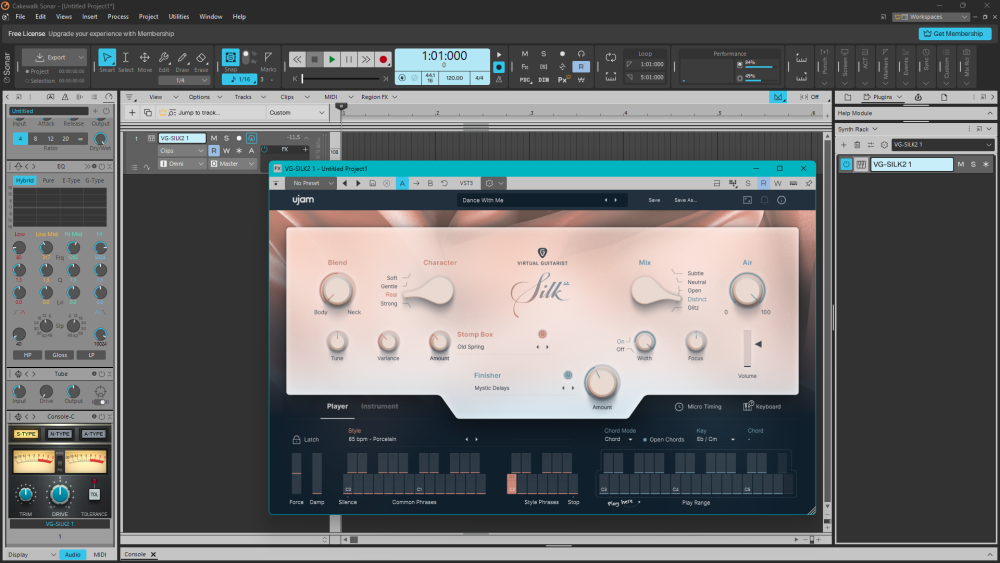Toggle the track FX bin power button
The height and width of the screenshot is (563, 1000).
point(265,149)
